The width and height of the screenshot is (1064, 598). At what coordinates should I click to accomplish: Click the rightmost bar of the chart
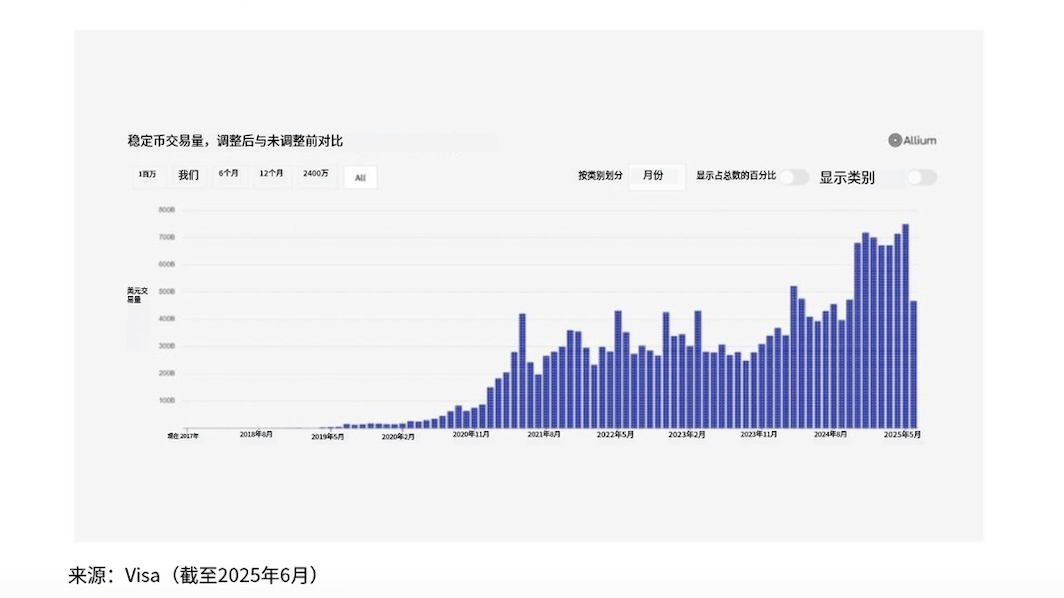913,364
